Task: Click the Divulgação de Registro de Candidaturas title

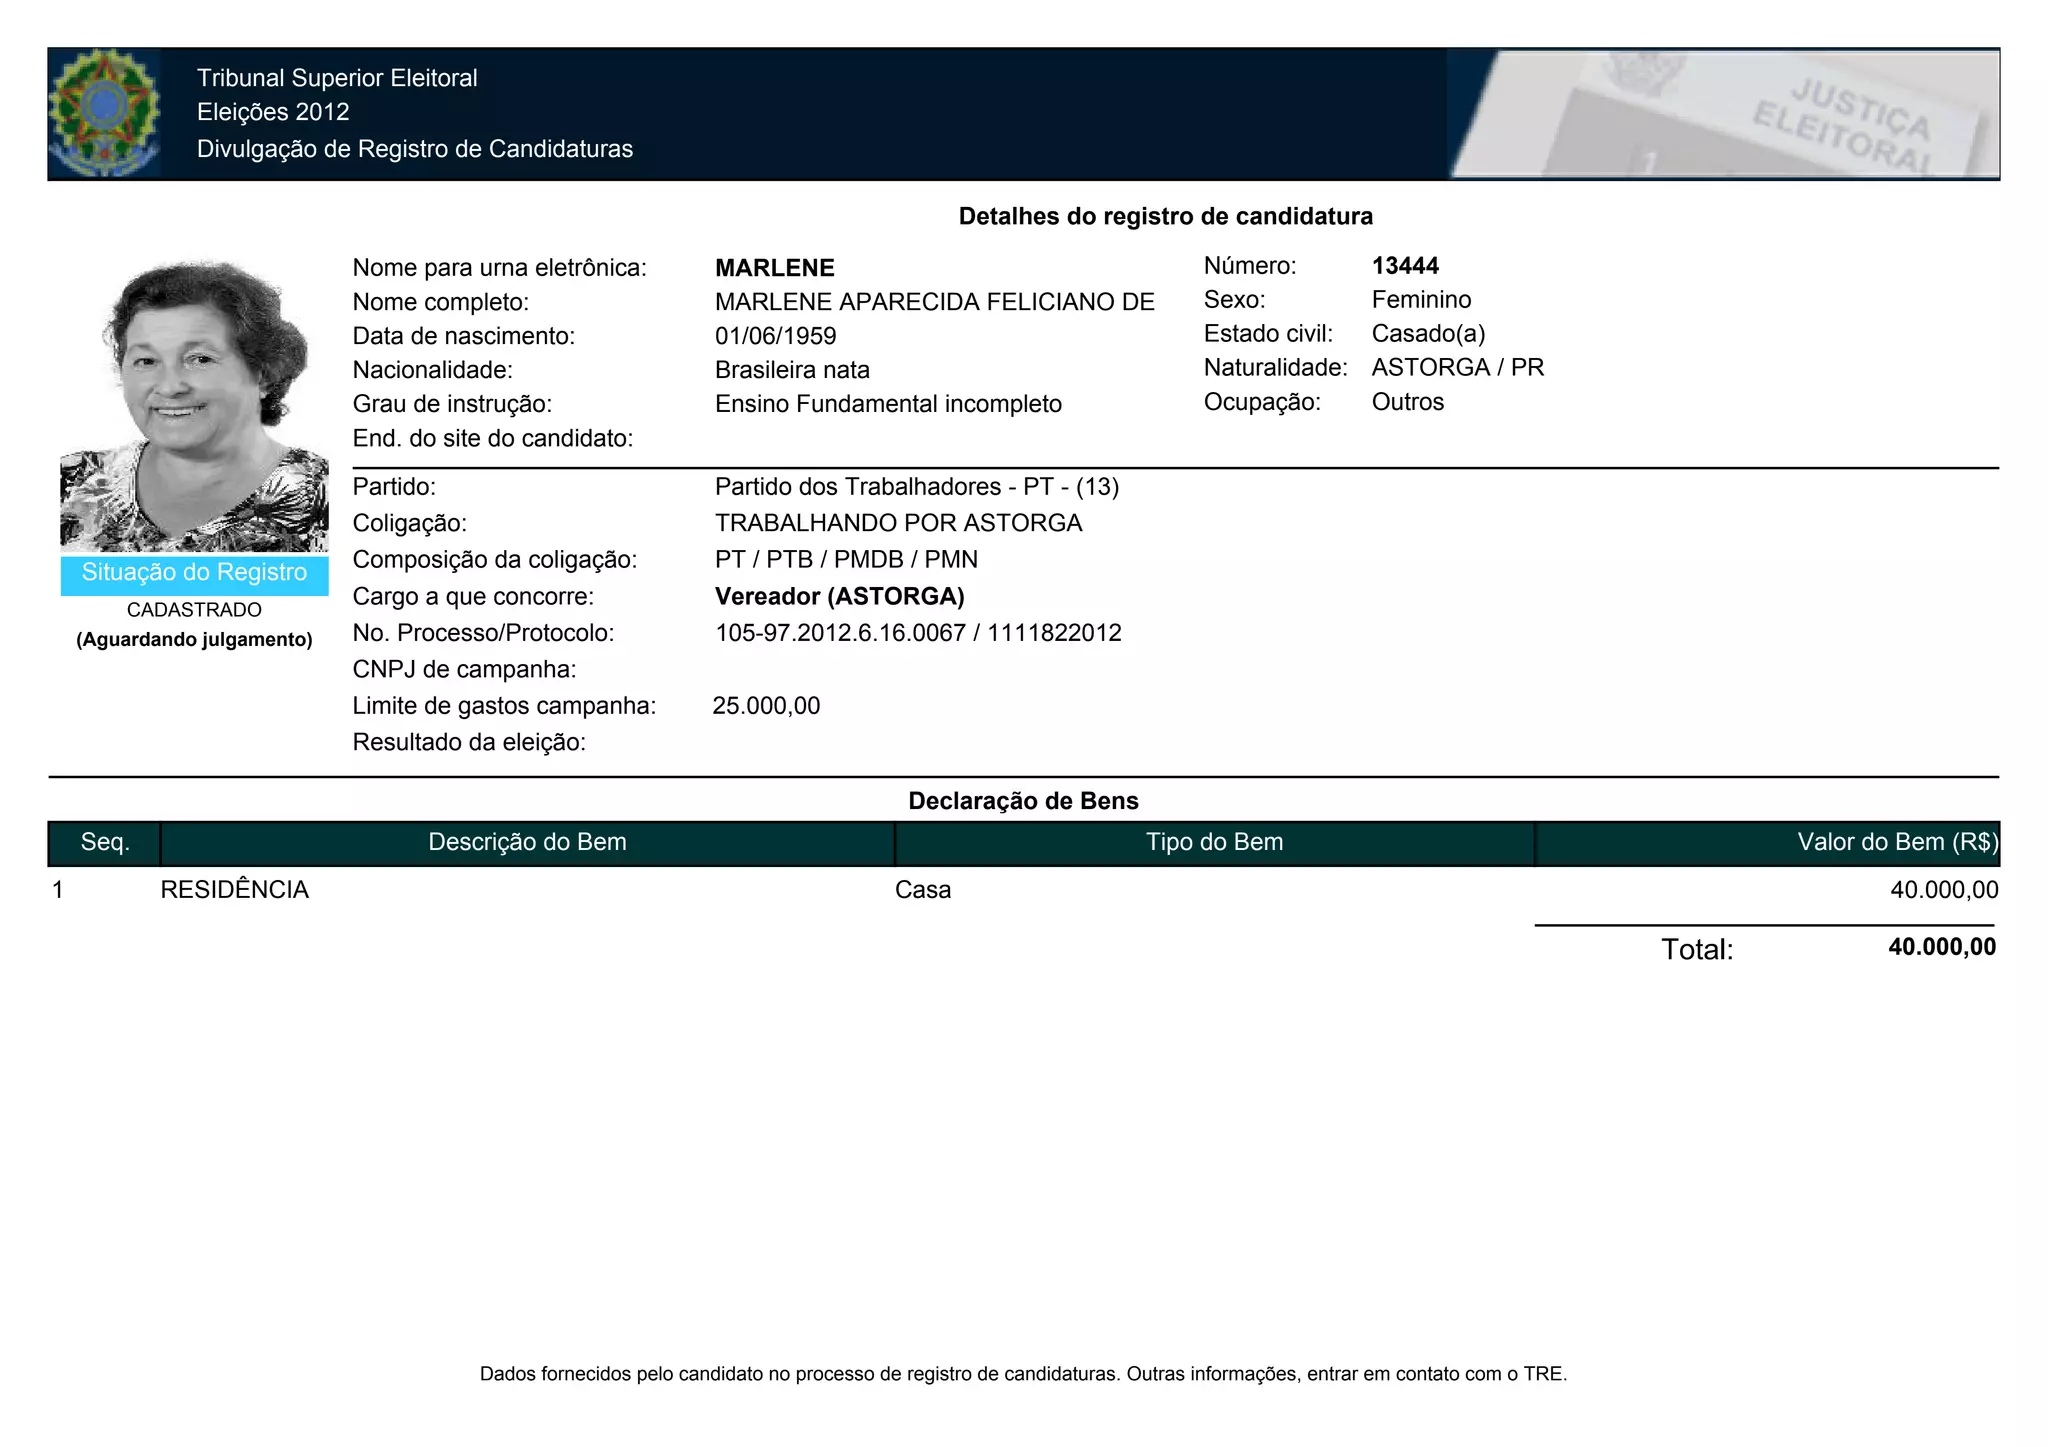Action: (x=414, y=149)
